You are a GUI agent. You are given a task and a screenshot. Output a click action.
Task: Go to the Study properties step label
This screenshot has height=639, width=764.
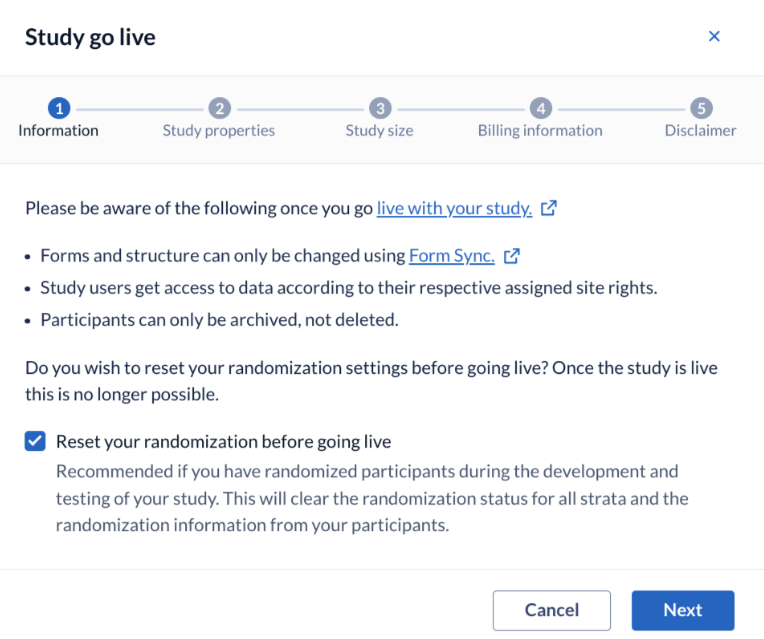click(219, 131)
